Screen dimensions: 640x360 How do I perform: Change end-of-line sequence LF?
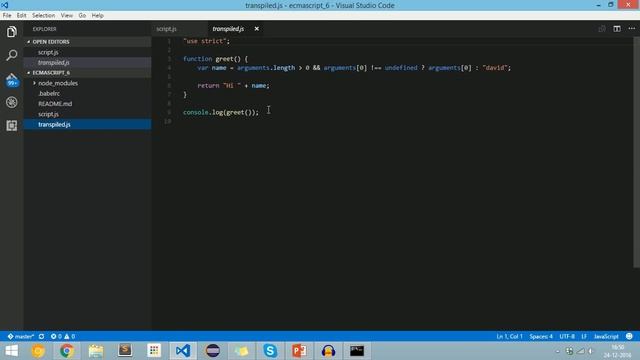584,336
